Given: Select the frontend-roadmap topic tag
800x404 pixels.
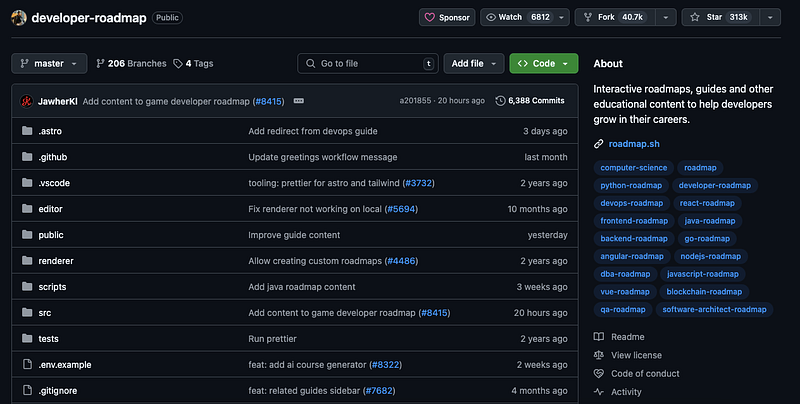Looking at the screenshot, I should [x=634, y=221].
